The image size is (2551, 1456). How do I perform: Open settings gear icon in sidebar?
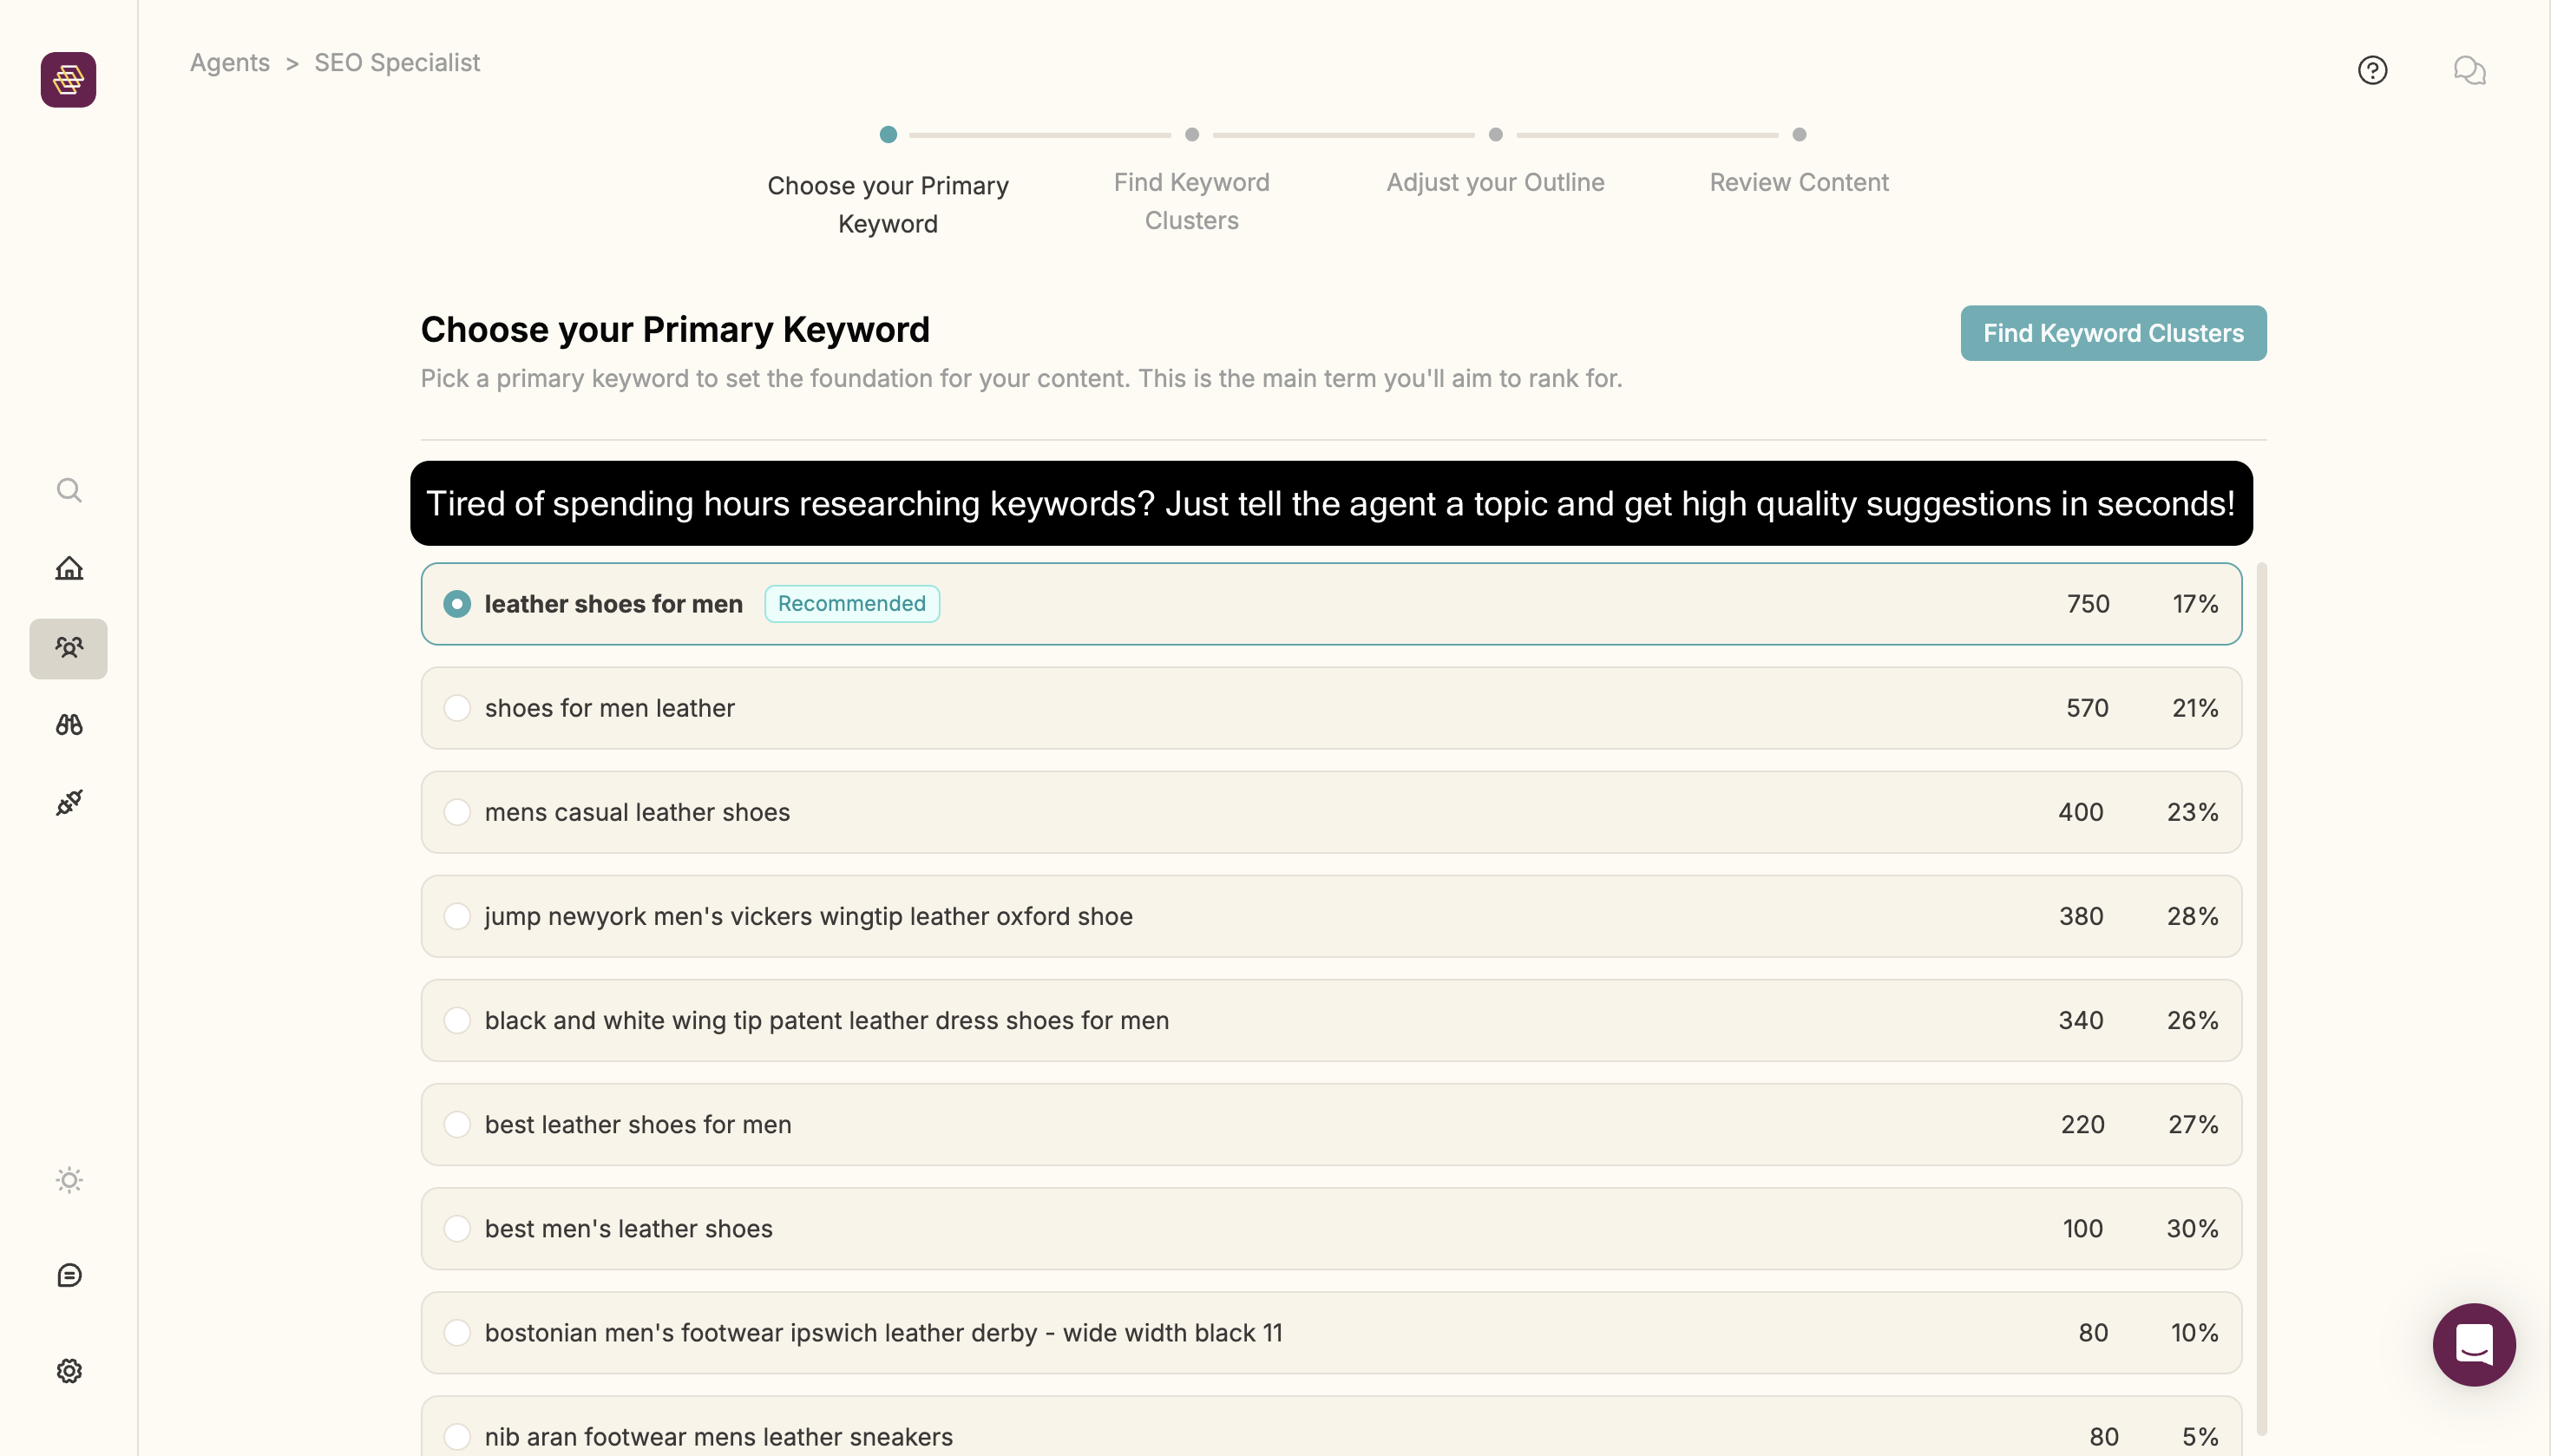pyautogui.click(x=68, y=1371)
